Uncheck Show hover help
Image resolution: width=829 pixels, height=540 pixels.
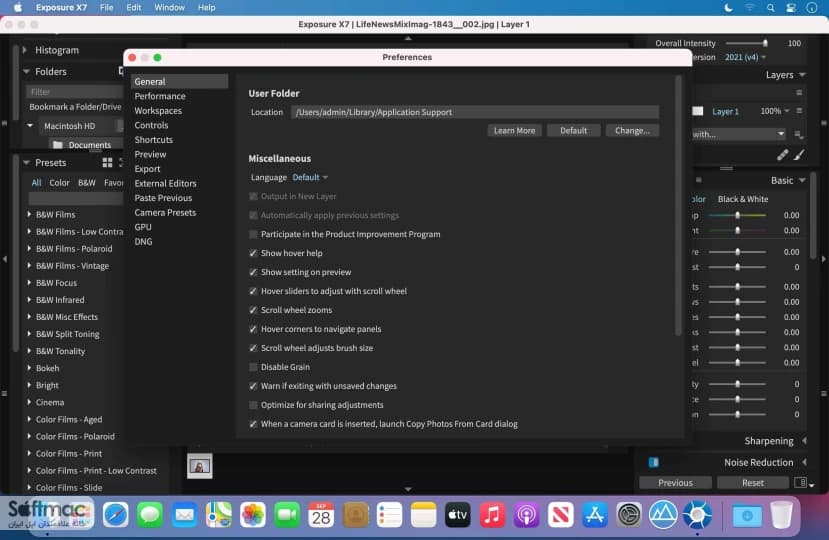pyautogui.click(x=253, y=253)
